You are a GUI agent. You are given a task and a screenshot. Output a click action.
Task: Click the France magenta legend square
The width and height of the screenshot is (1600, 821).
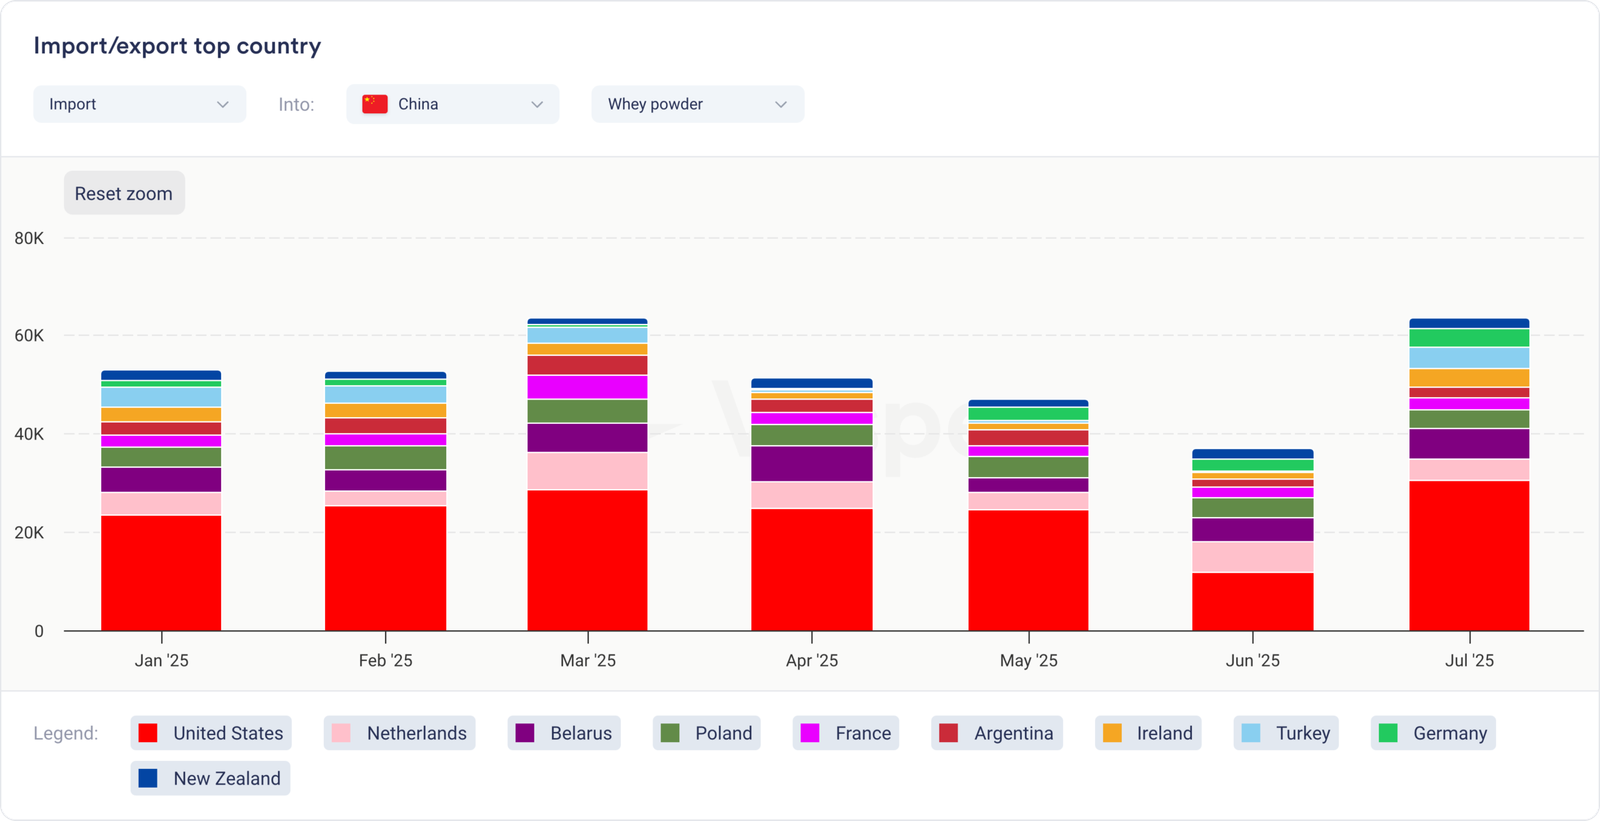[x=810, y=733]
